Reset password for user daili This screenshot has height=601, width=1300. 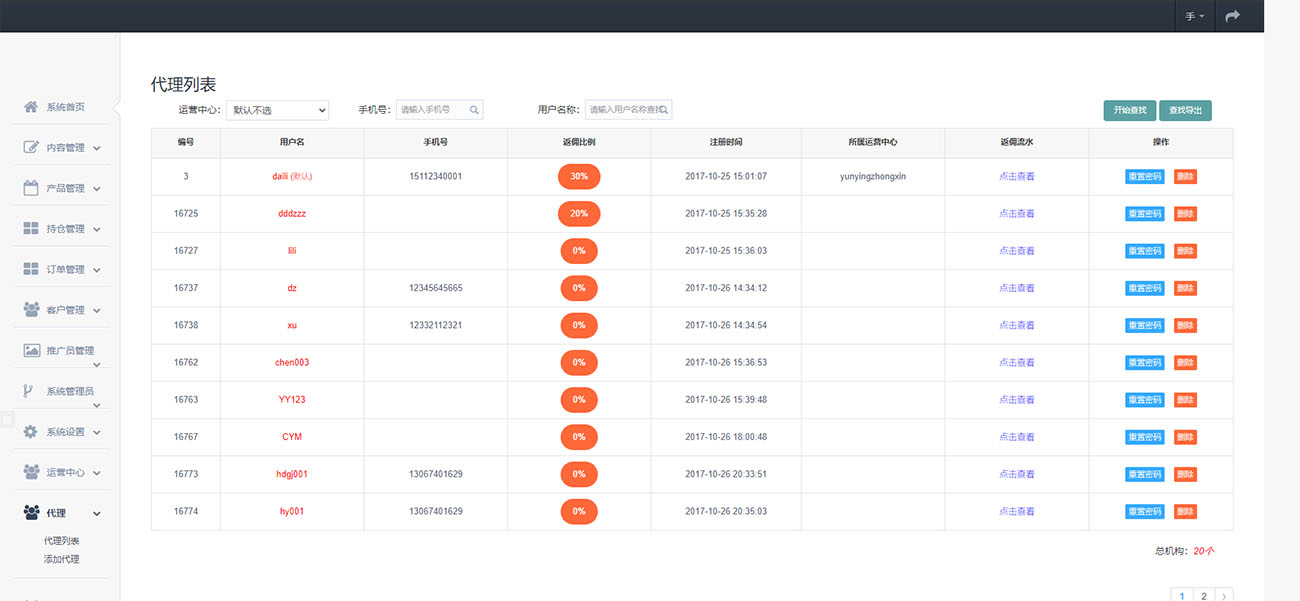pyautogui.click(x=1145, y=176)
